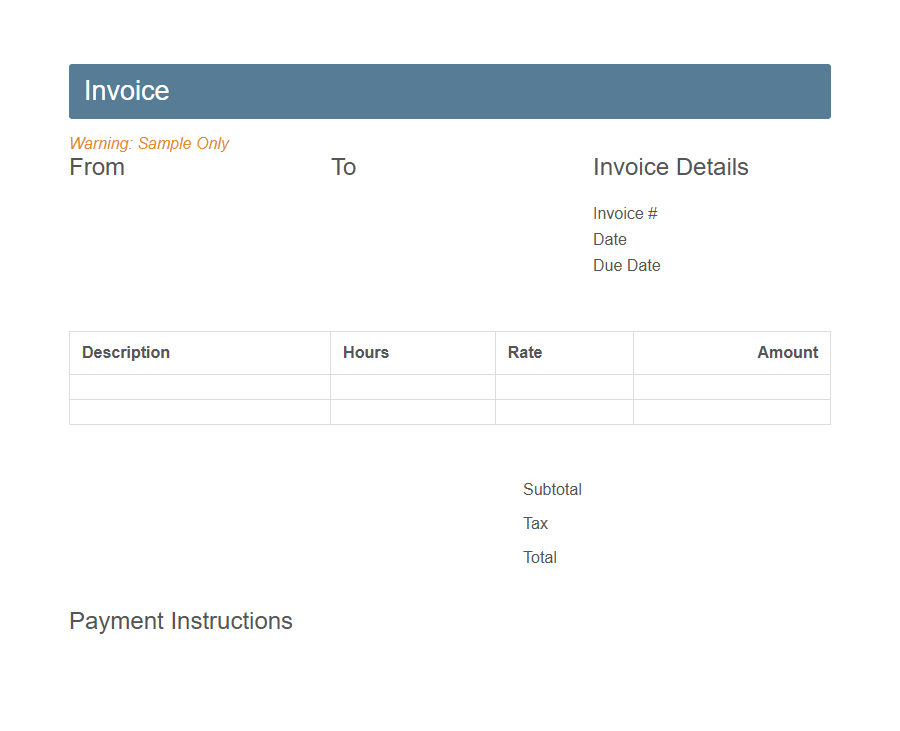Click the Description column header
Screen dimensions: 900x731
click(x=126, y=352)
